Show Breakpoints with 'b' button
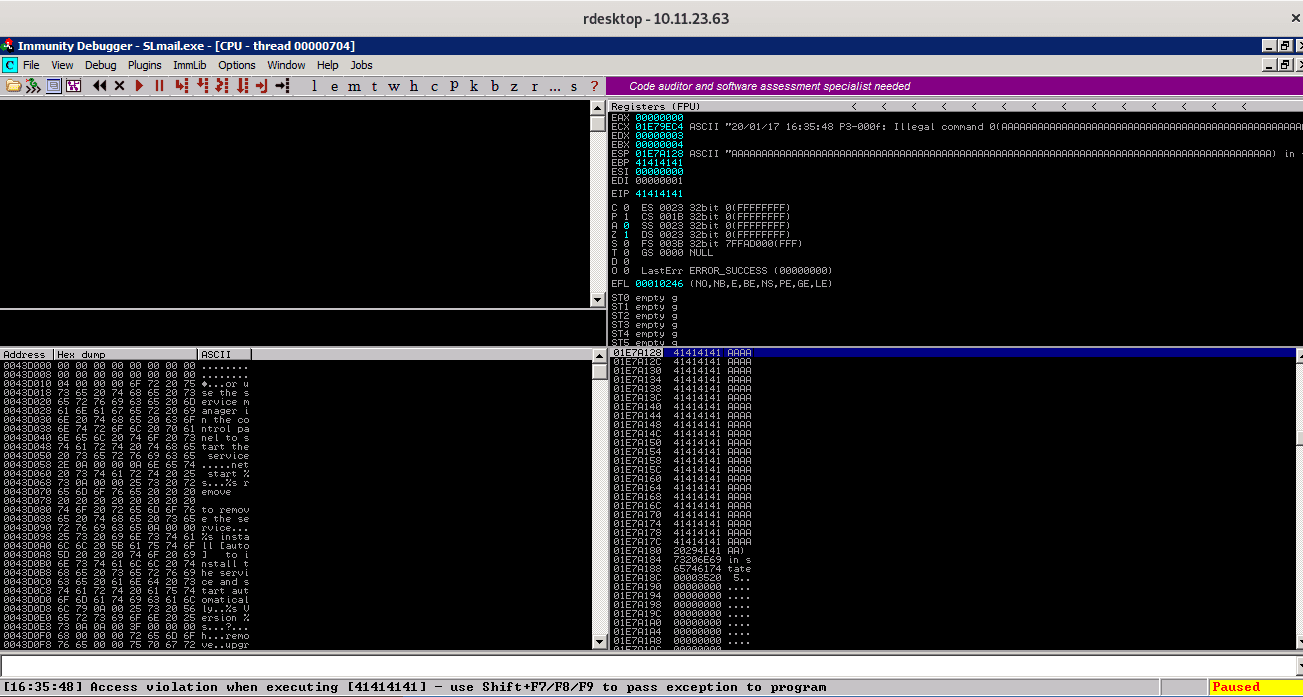Screen dimensions: 1303x697 pos(494,86)
